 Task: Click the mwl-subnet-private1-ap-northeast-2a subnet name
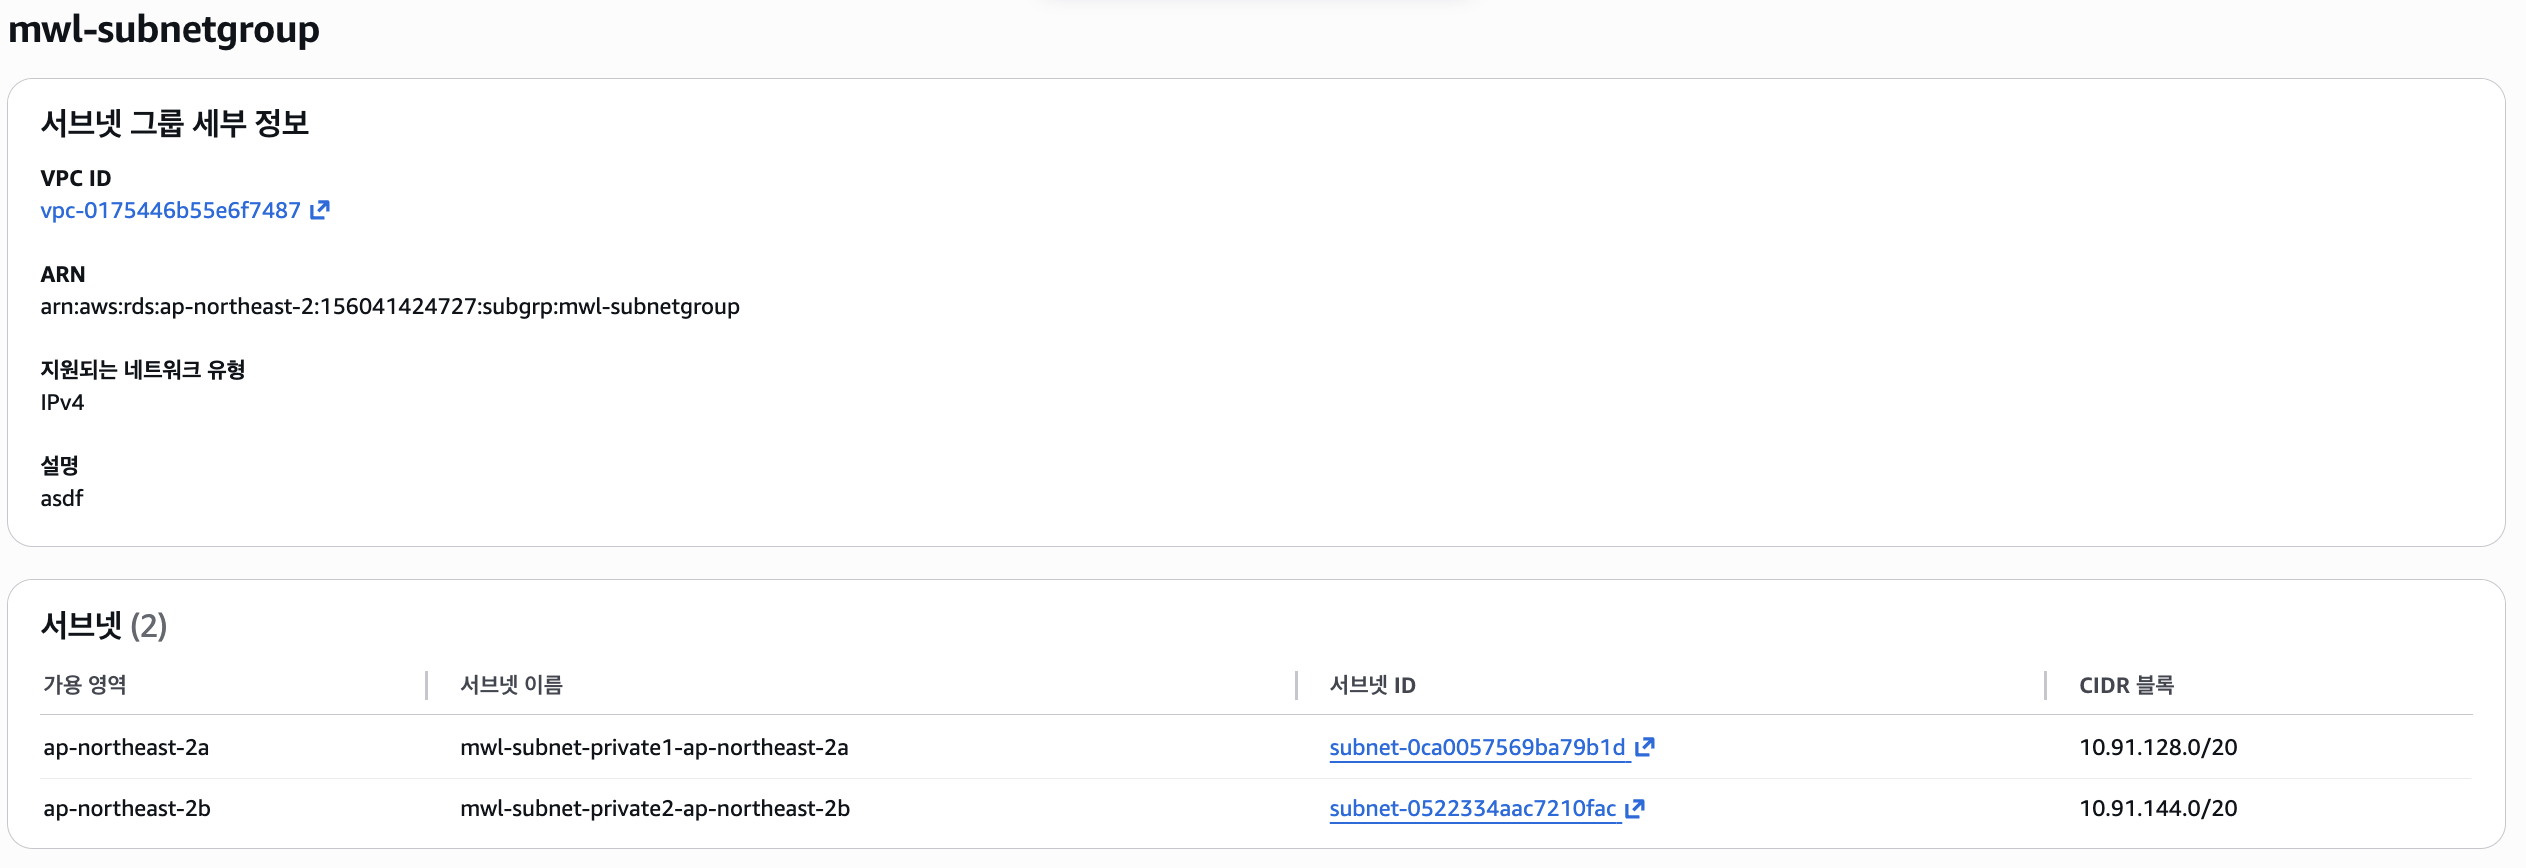[x=654, y=747]
